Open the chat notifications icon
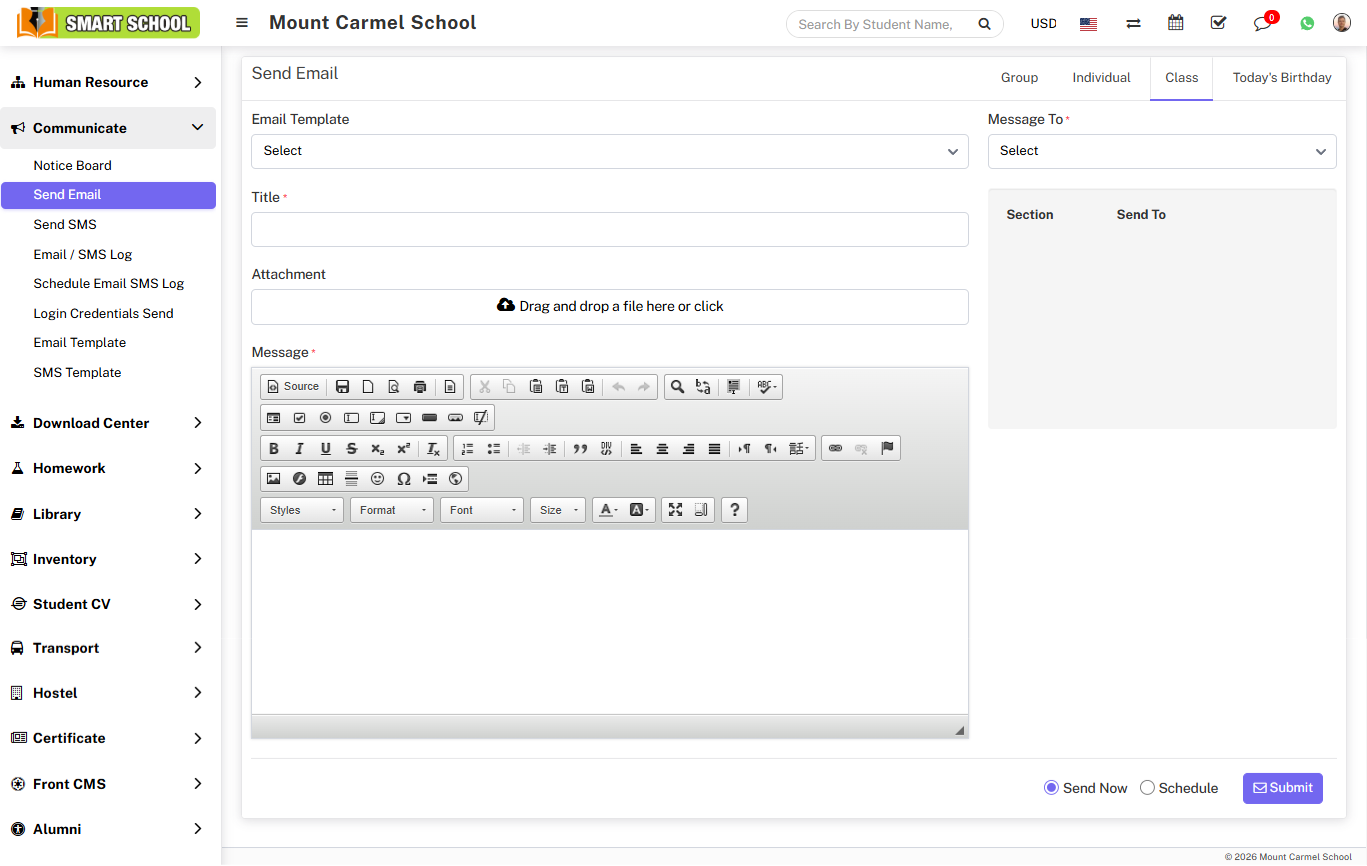Image resolution: width=1367 pixels, height=866 pixels. [1262, 23]
